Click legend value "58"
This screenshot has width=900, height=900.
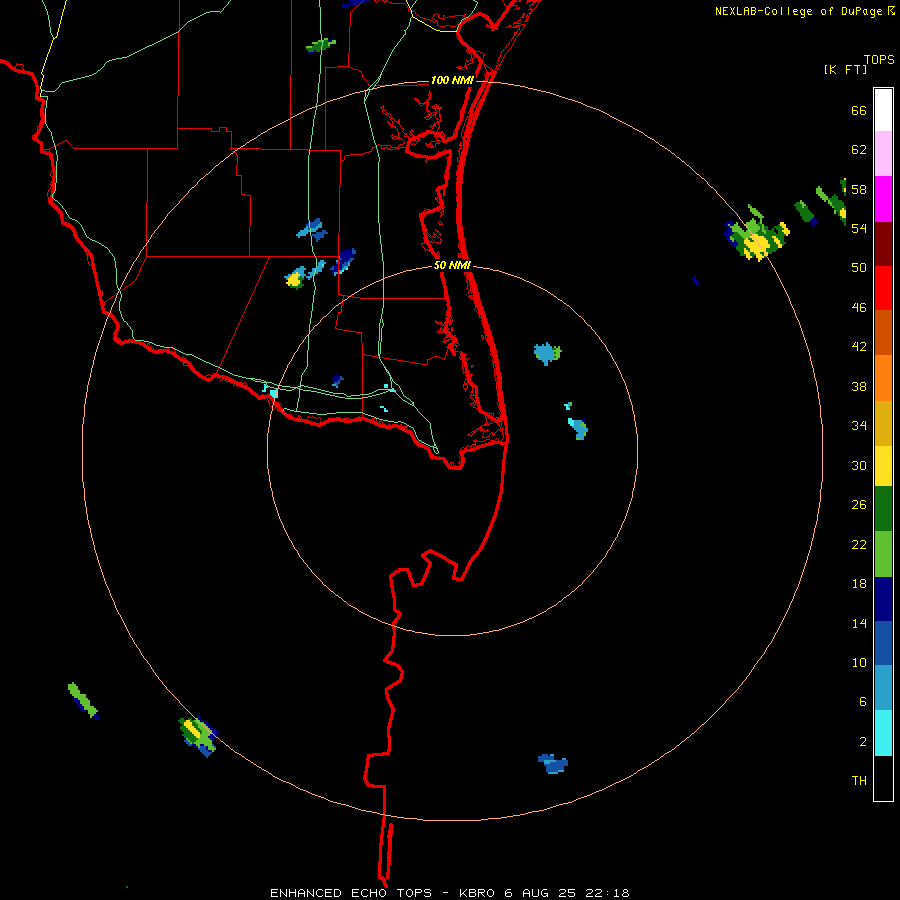[x=859, y=189]
